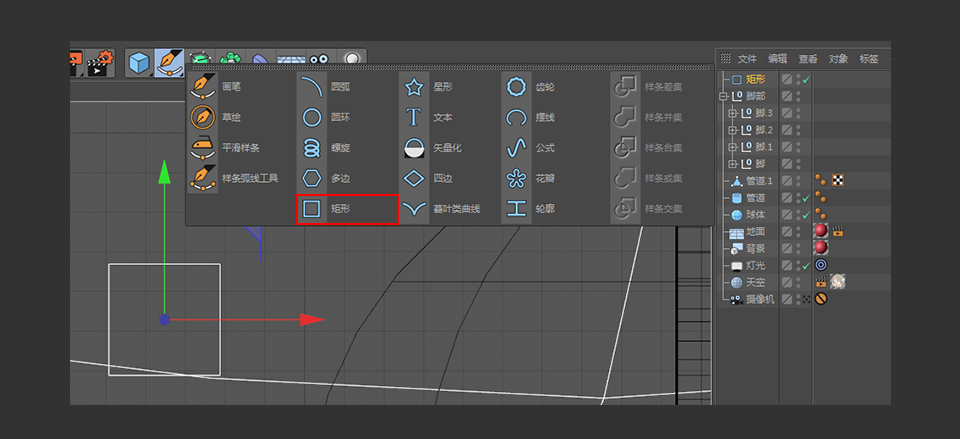Open the cube primitive toolbar button
The width and height of the screenshot is (960, 439).
[140, 63]
